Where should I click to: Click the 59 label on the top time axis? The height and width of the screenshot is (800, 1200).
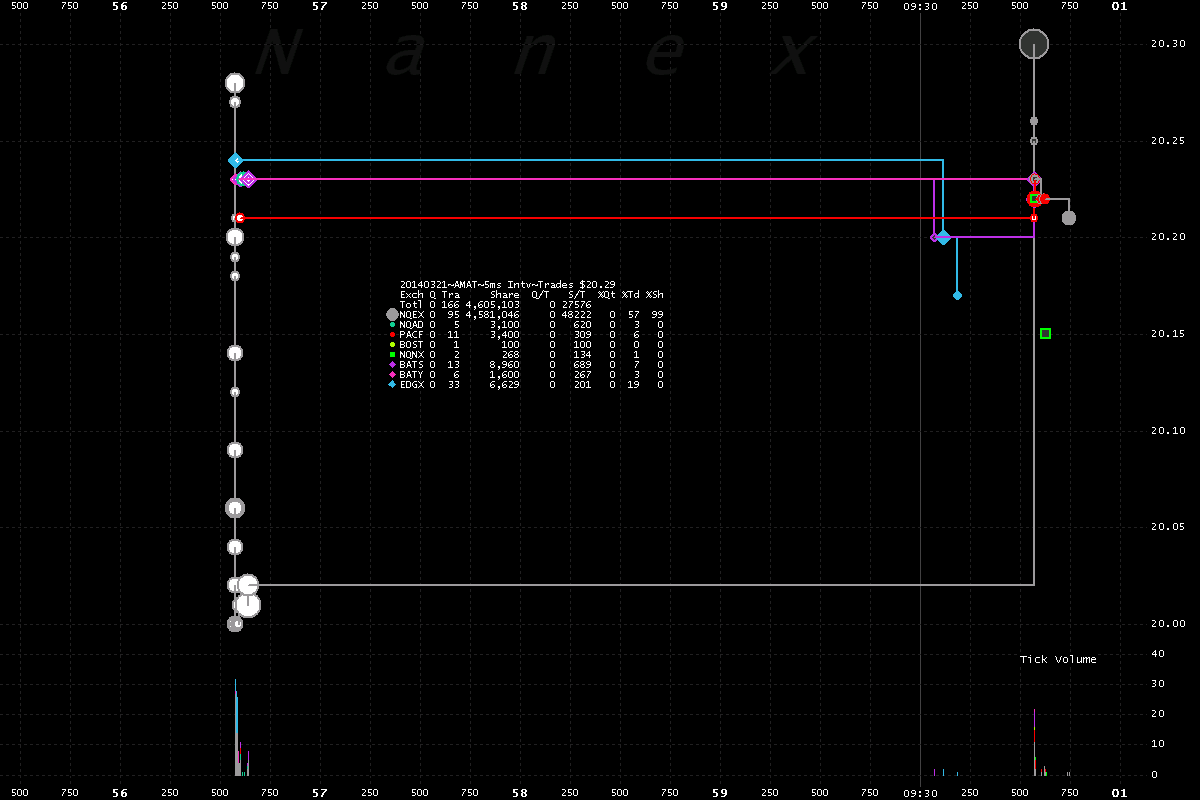click(719, 6)
